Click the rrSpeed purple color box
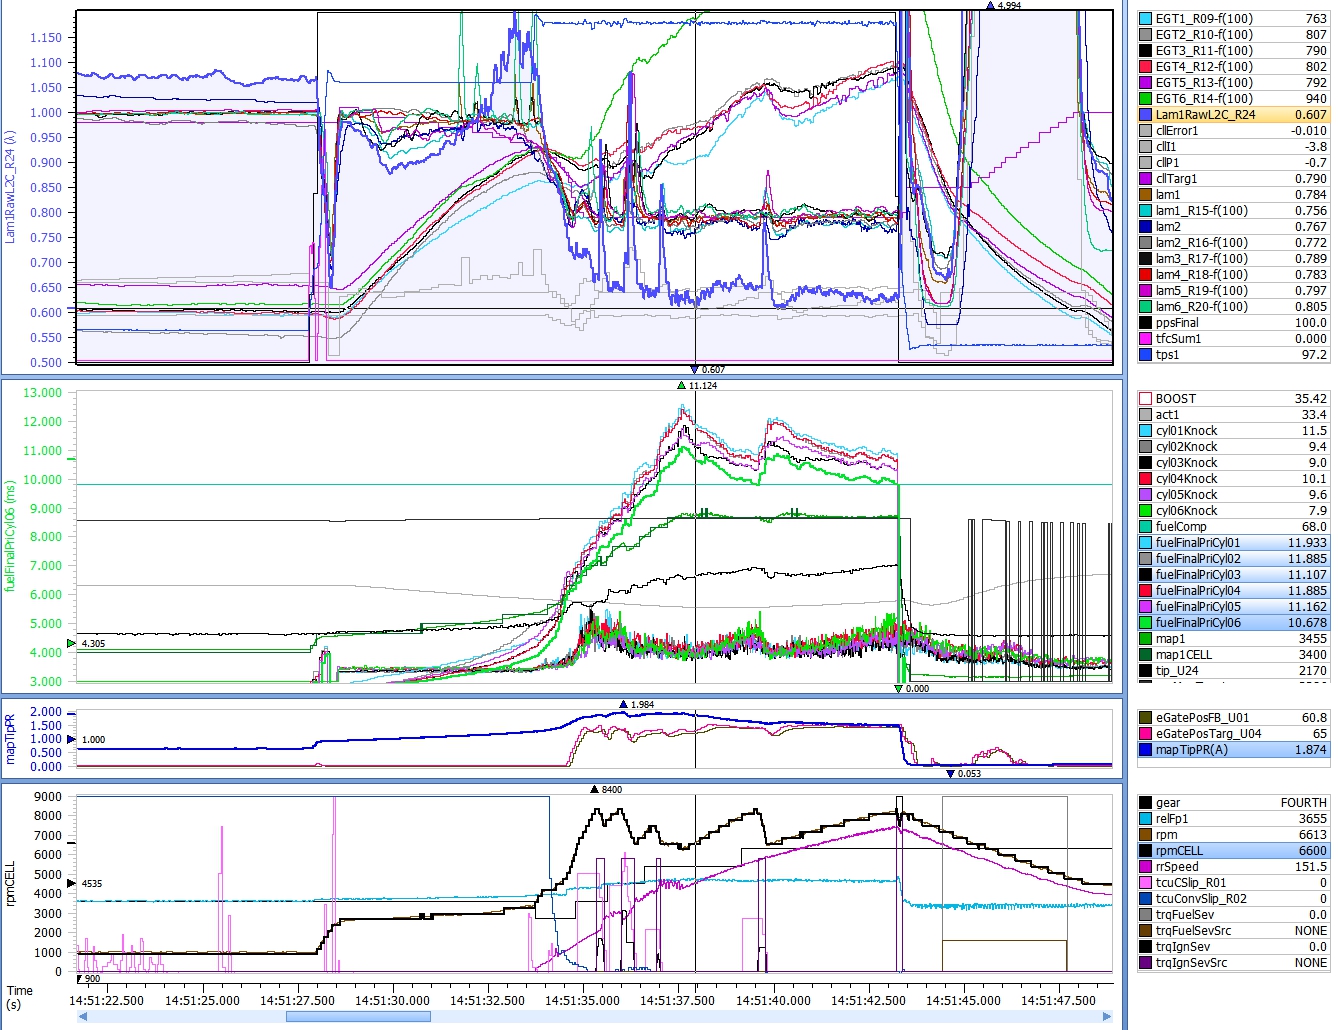Screen dimensions: 1338x1030 tap(1145, 867)
